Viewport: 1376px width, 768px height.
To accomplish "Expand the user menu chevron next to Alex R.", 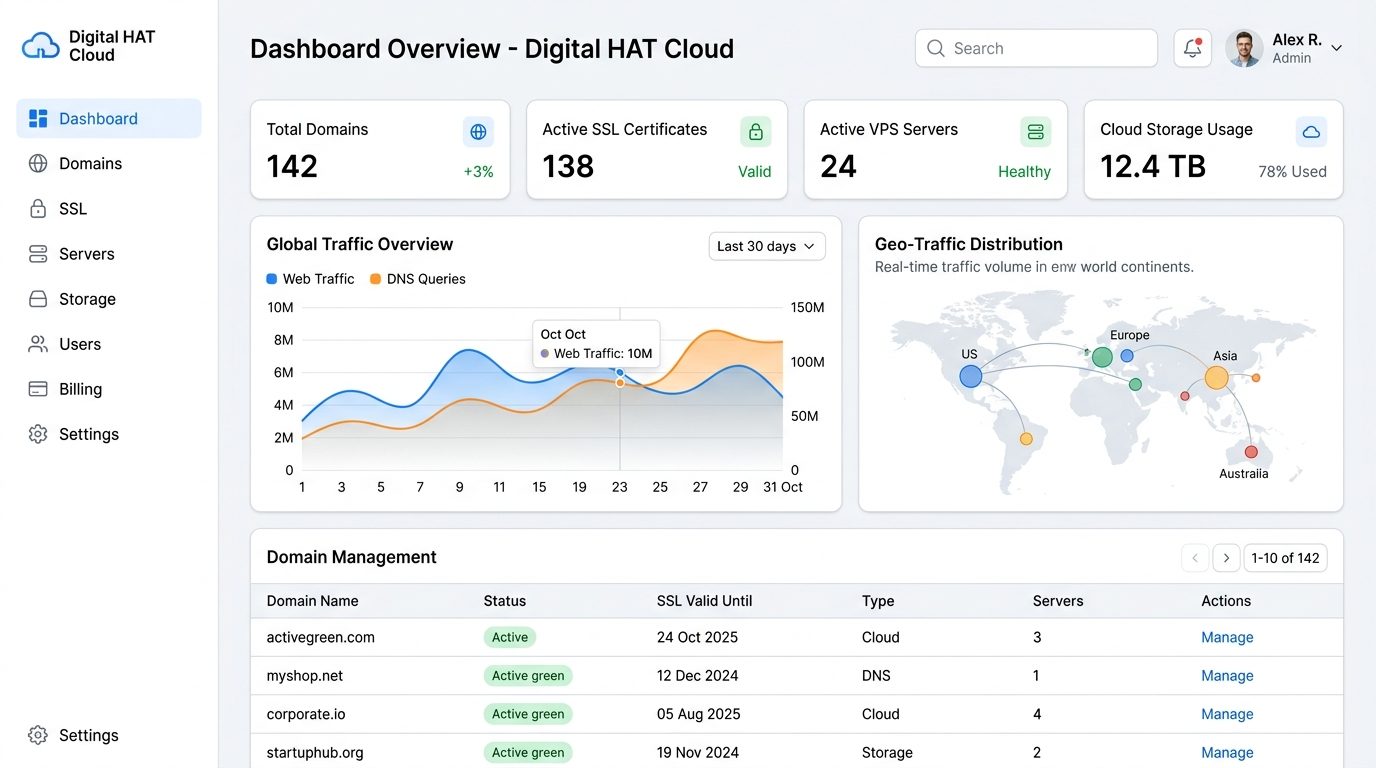I will click(x=1336, y=48).
